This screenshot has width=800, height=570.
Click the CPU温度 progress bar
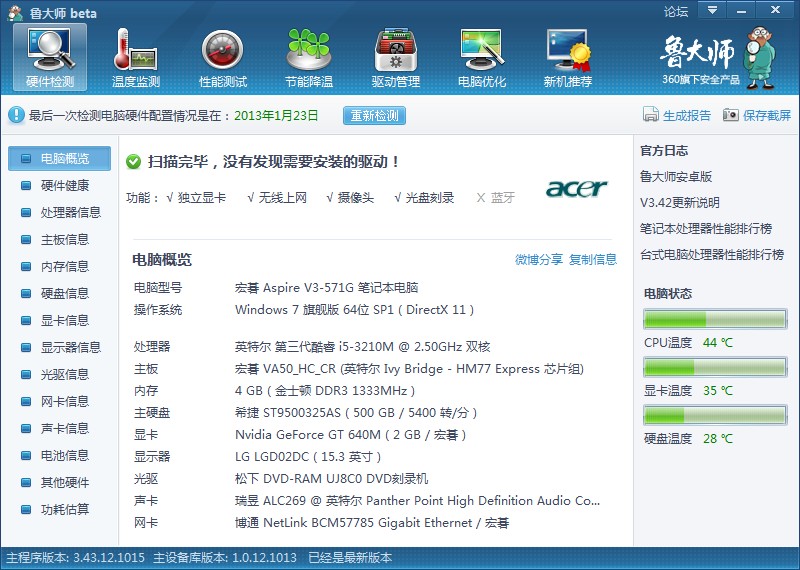[715, 319]
